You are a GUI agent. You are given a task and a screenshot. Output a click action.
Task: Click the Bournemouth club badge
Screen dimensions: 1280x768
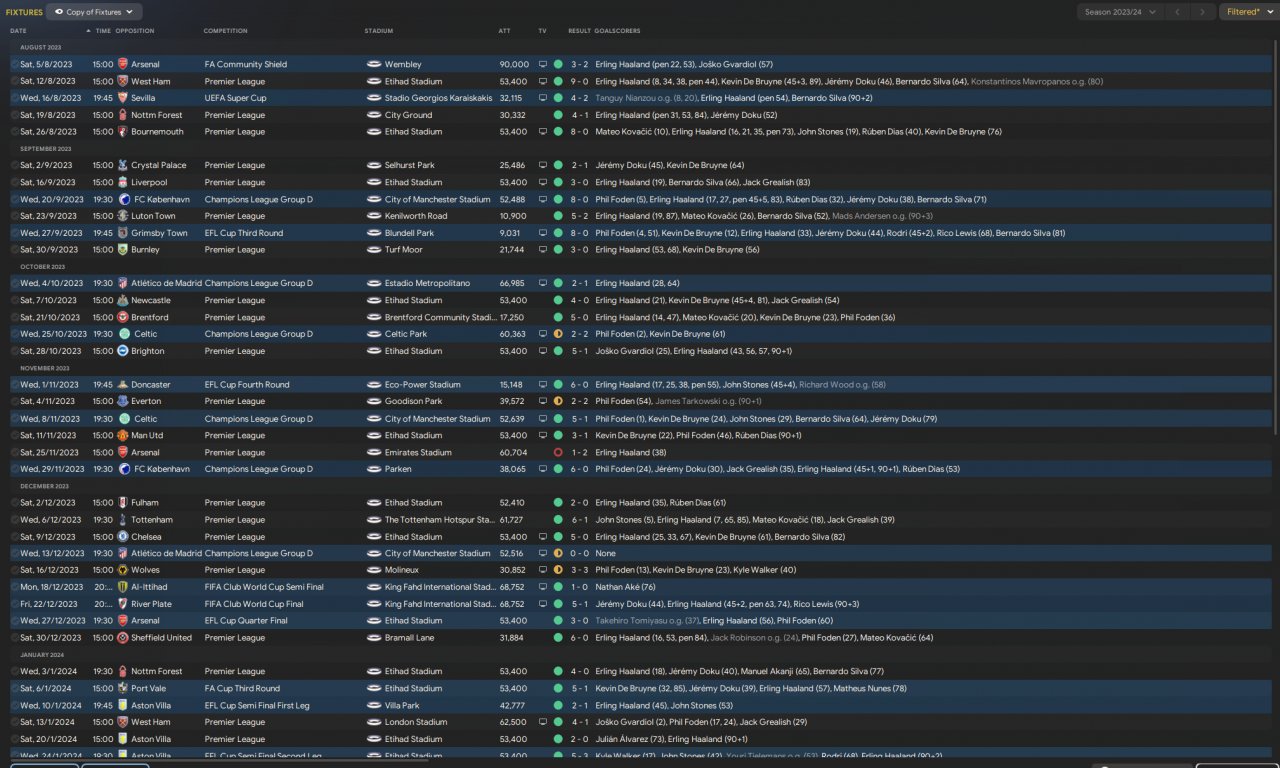pos(123,132)
